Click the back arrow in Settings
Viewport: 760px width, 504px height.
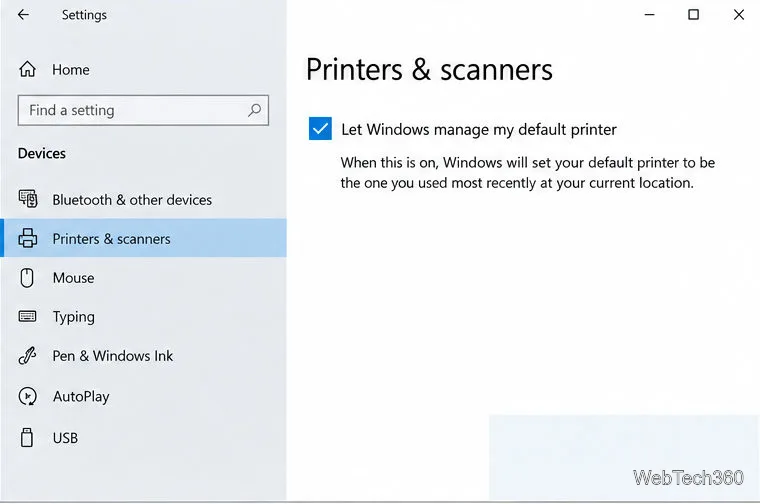tap(23, 15)
